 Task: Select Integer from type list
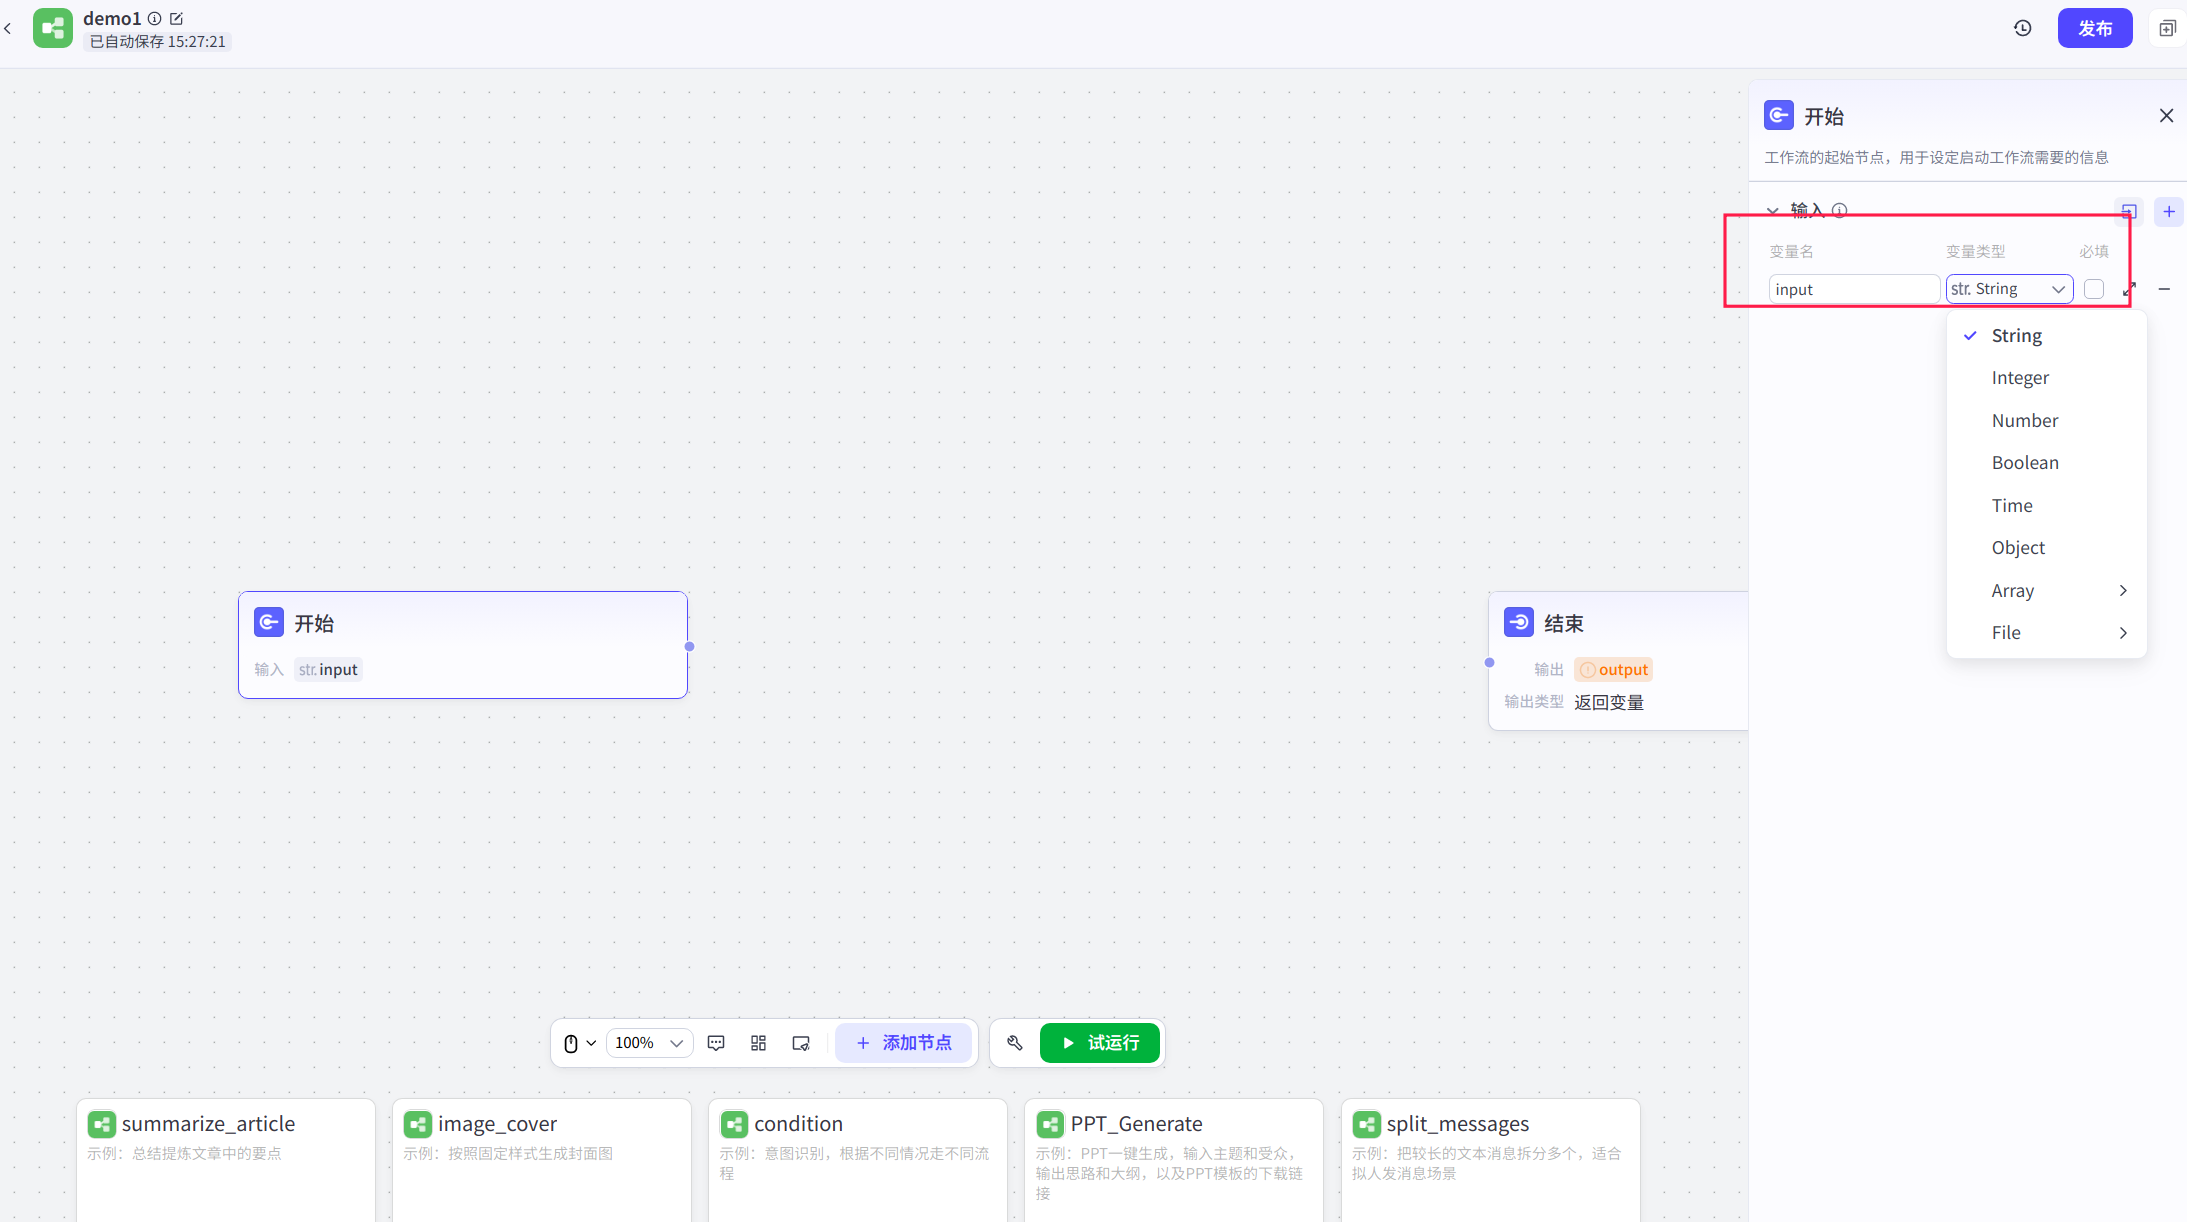(2020, 378)
